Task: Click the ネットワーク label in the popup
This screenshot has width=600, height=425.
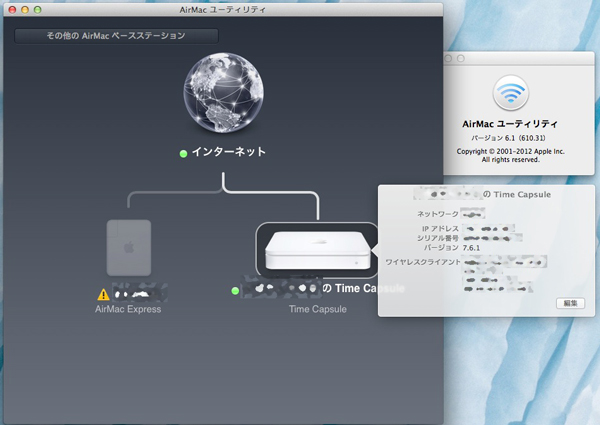Action: [438, 214]
